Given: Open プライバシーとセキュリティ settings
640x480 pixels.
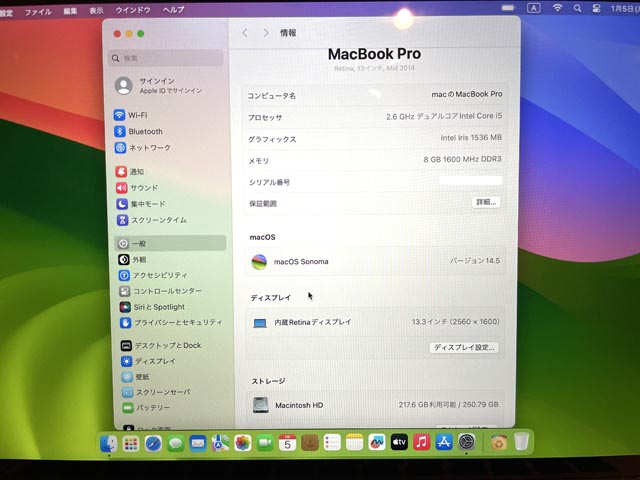Looking at the screenshot, I should (x=177, y=323).
